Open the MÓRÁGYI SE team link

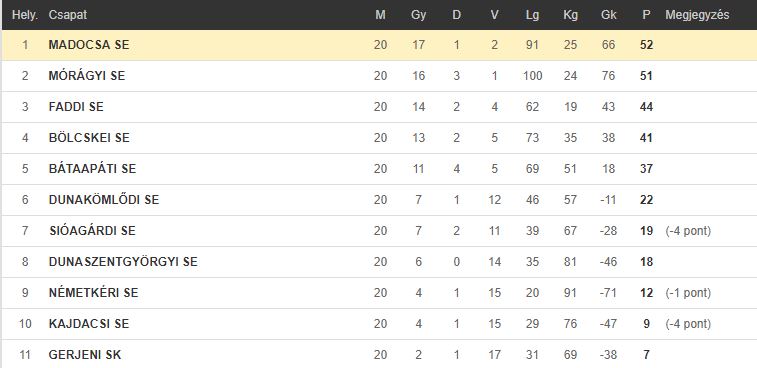click(87, 76)
